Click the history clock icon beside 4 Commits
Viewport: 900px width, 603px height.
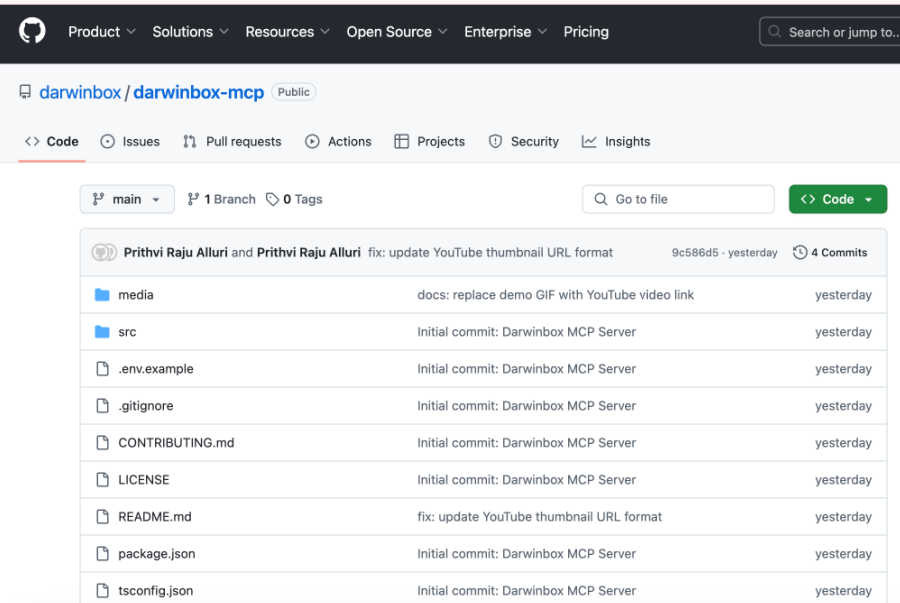coord(800,252)
